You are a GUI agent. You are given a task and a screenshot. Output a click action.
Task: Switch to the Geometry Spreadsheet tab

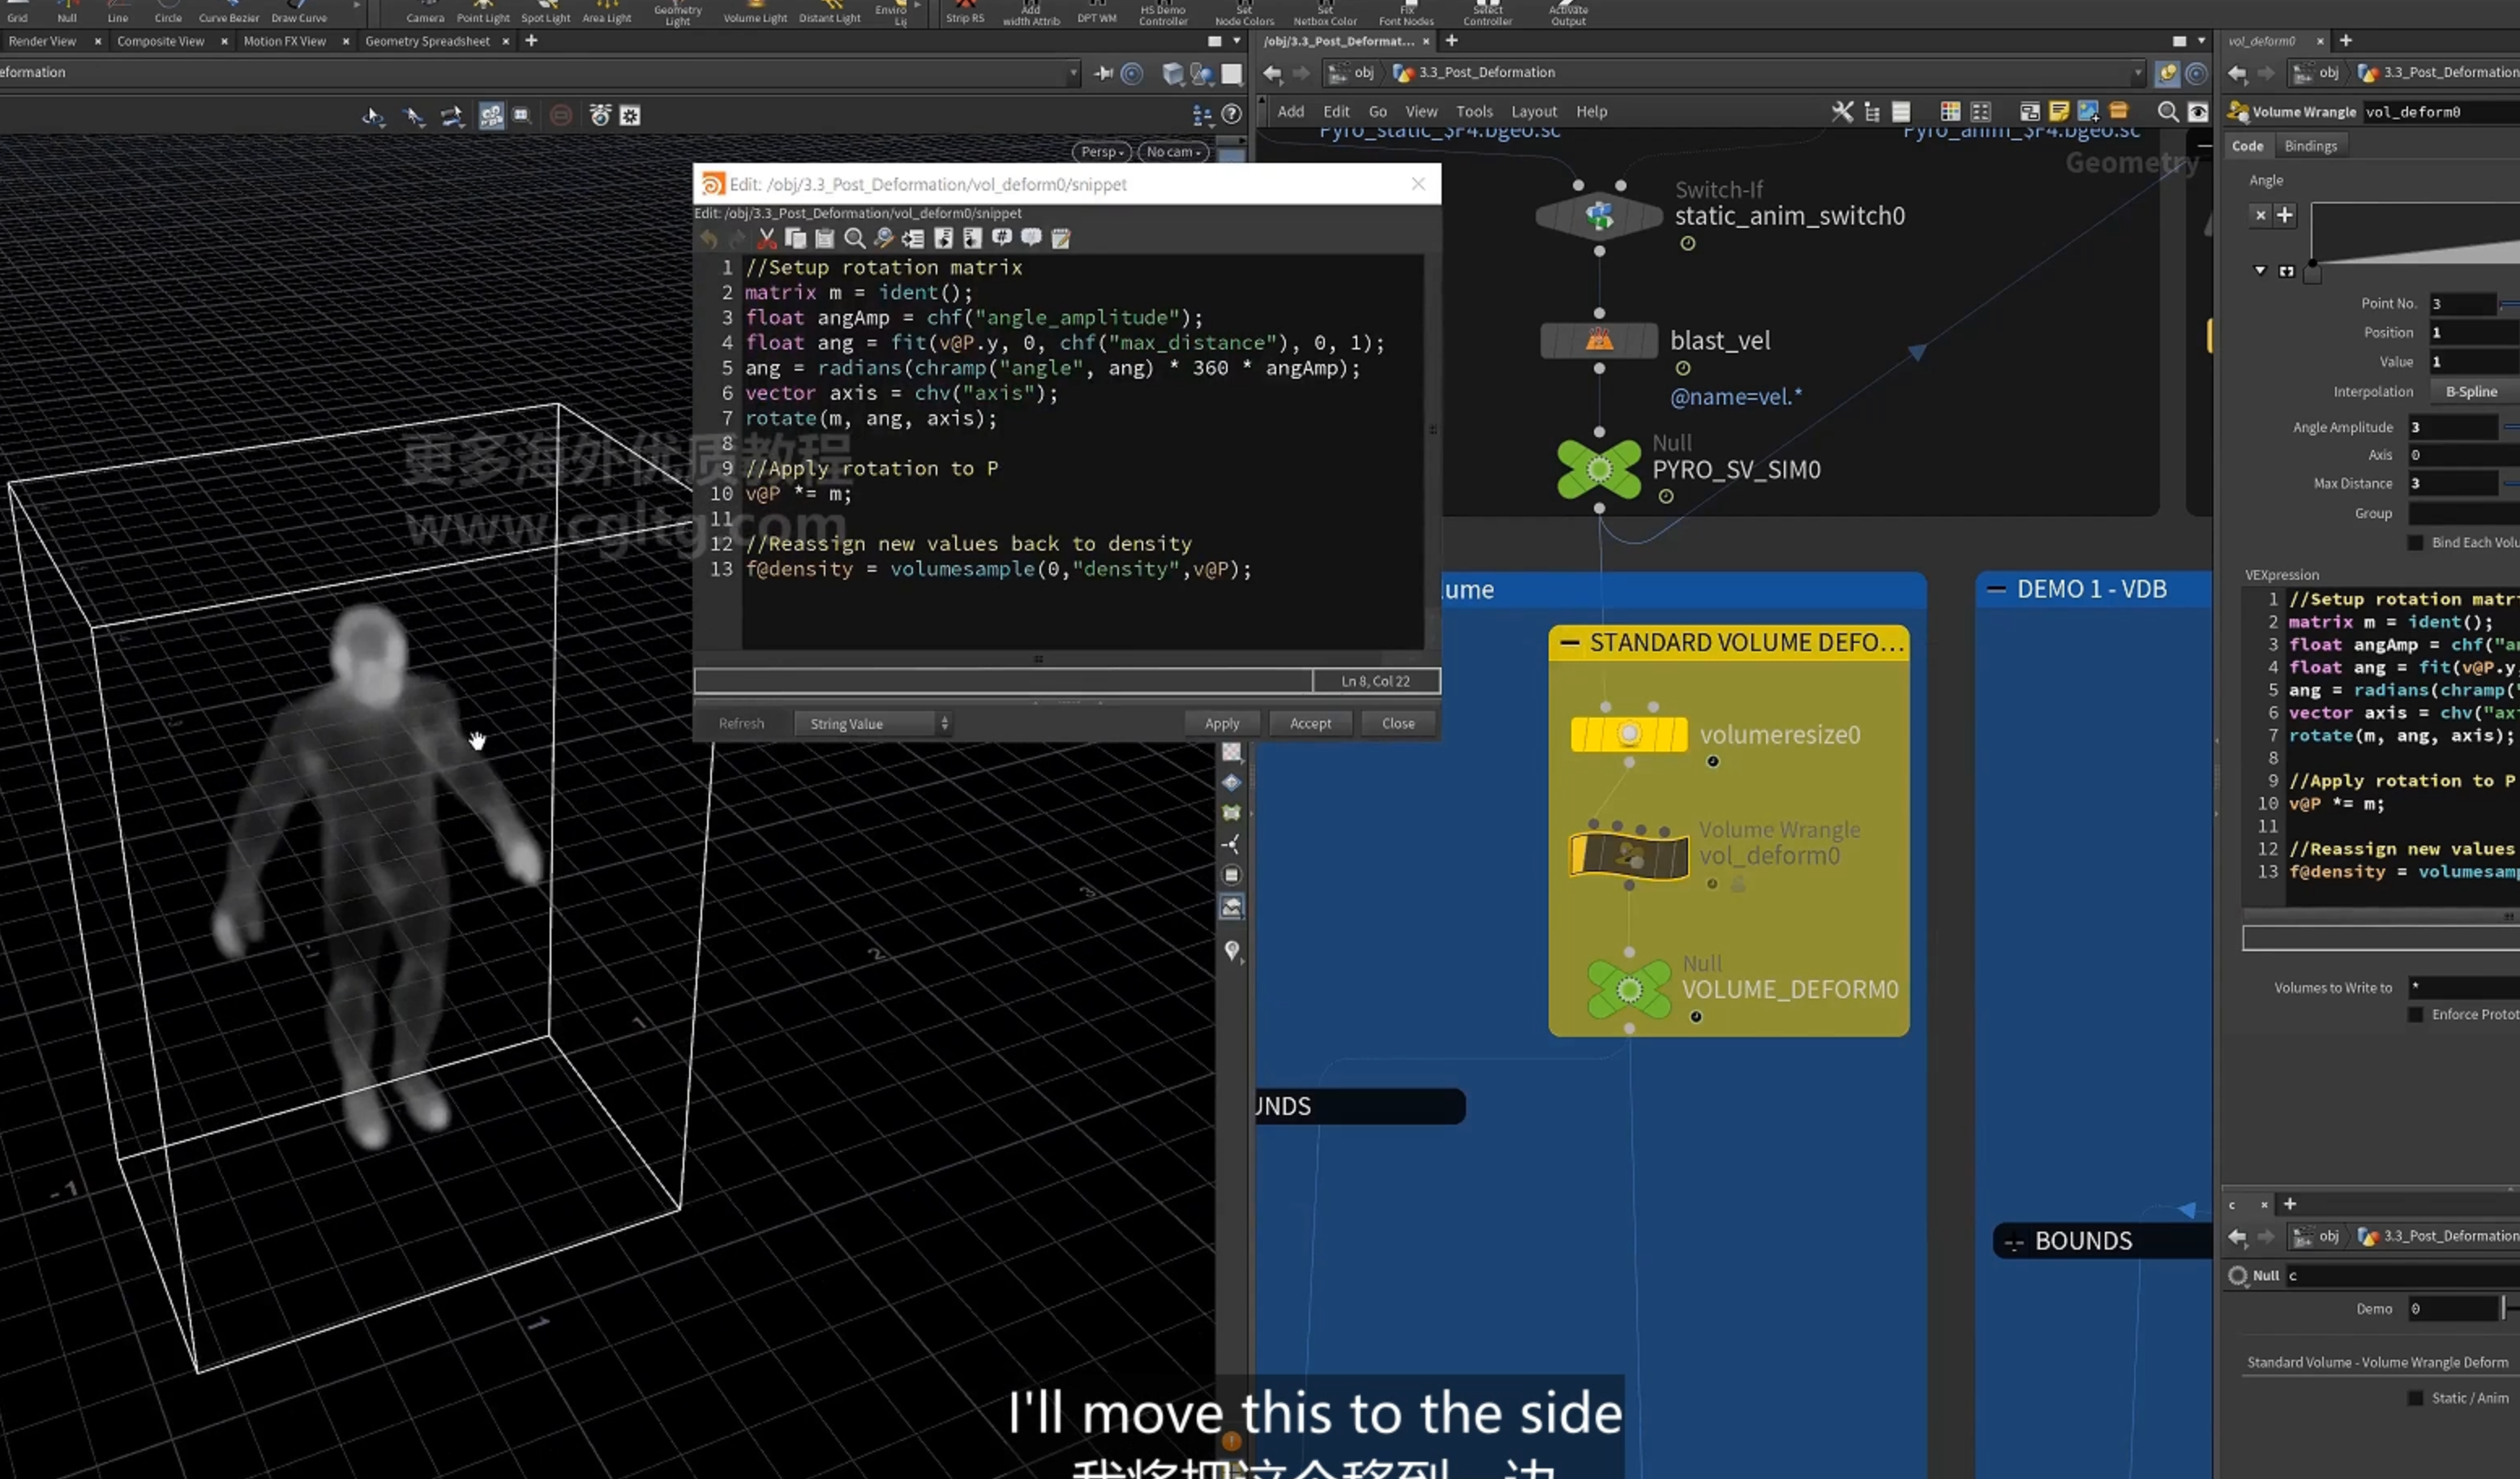[x=427, y=41]
